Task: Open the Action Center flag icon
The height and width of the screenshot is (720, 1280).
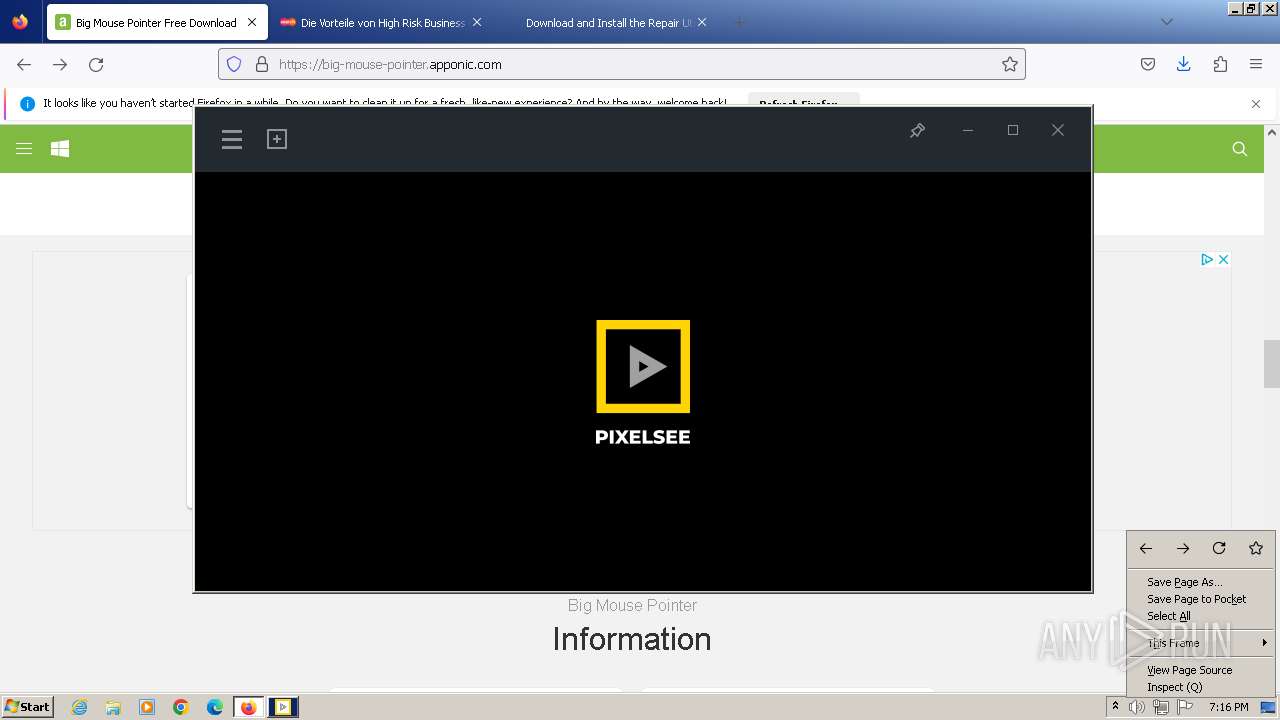Action: point(1185,707)
